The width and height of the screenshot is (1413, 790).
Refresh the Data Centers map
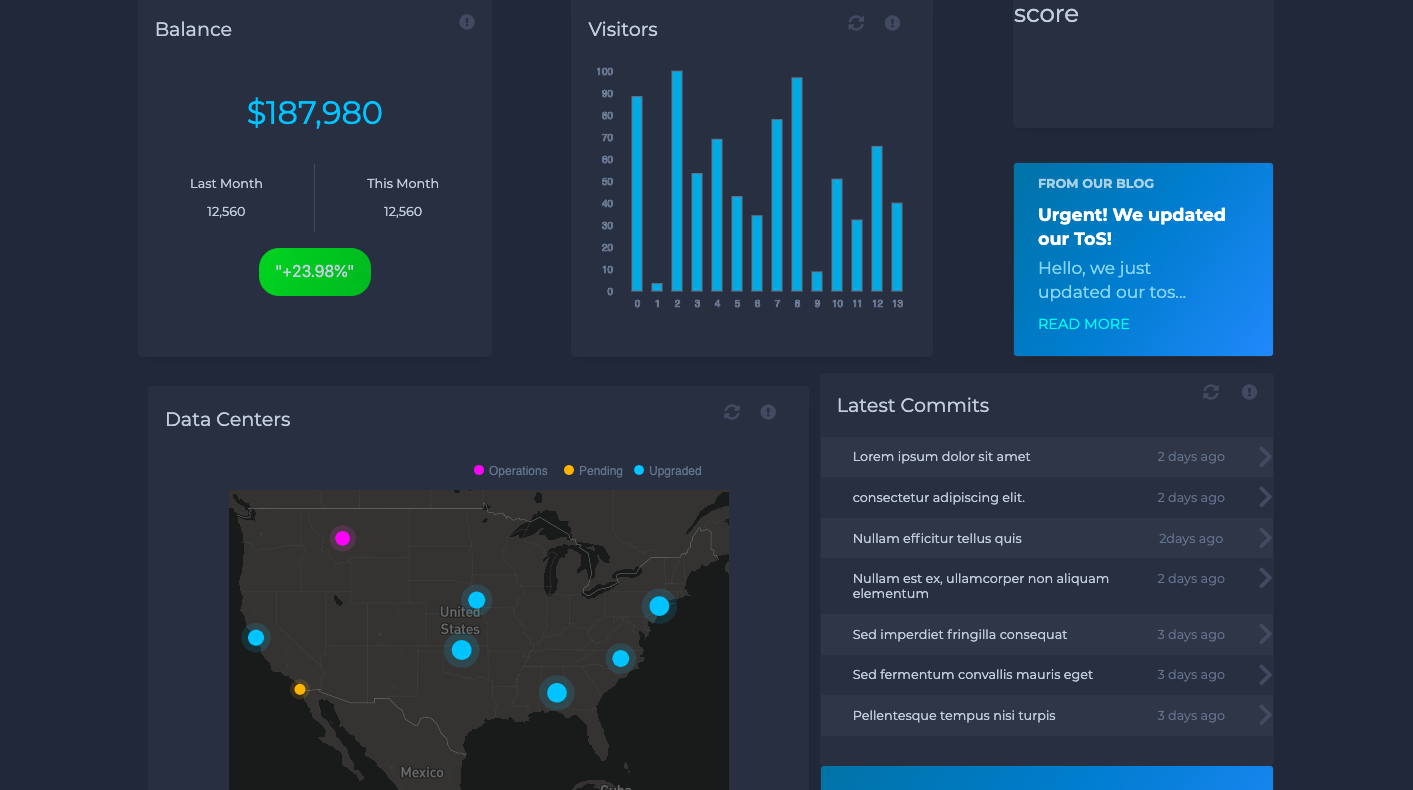coord(731,411)
